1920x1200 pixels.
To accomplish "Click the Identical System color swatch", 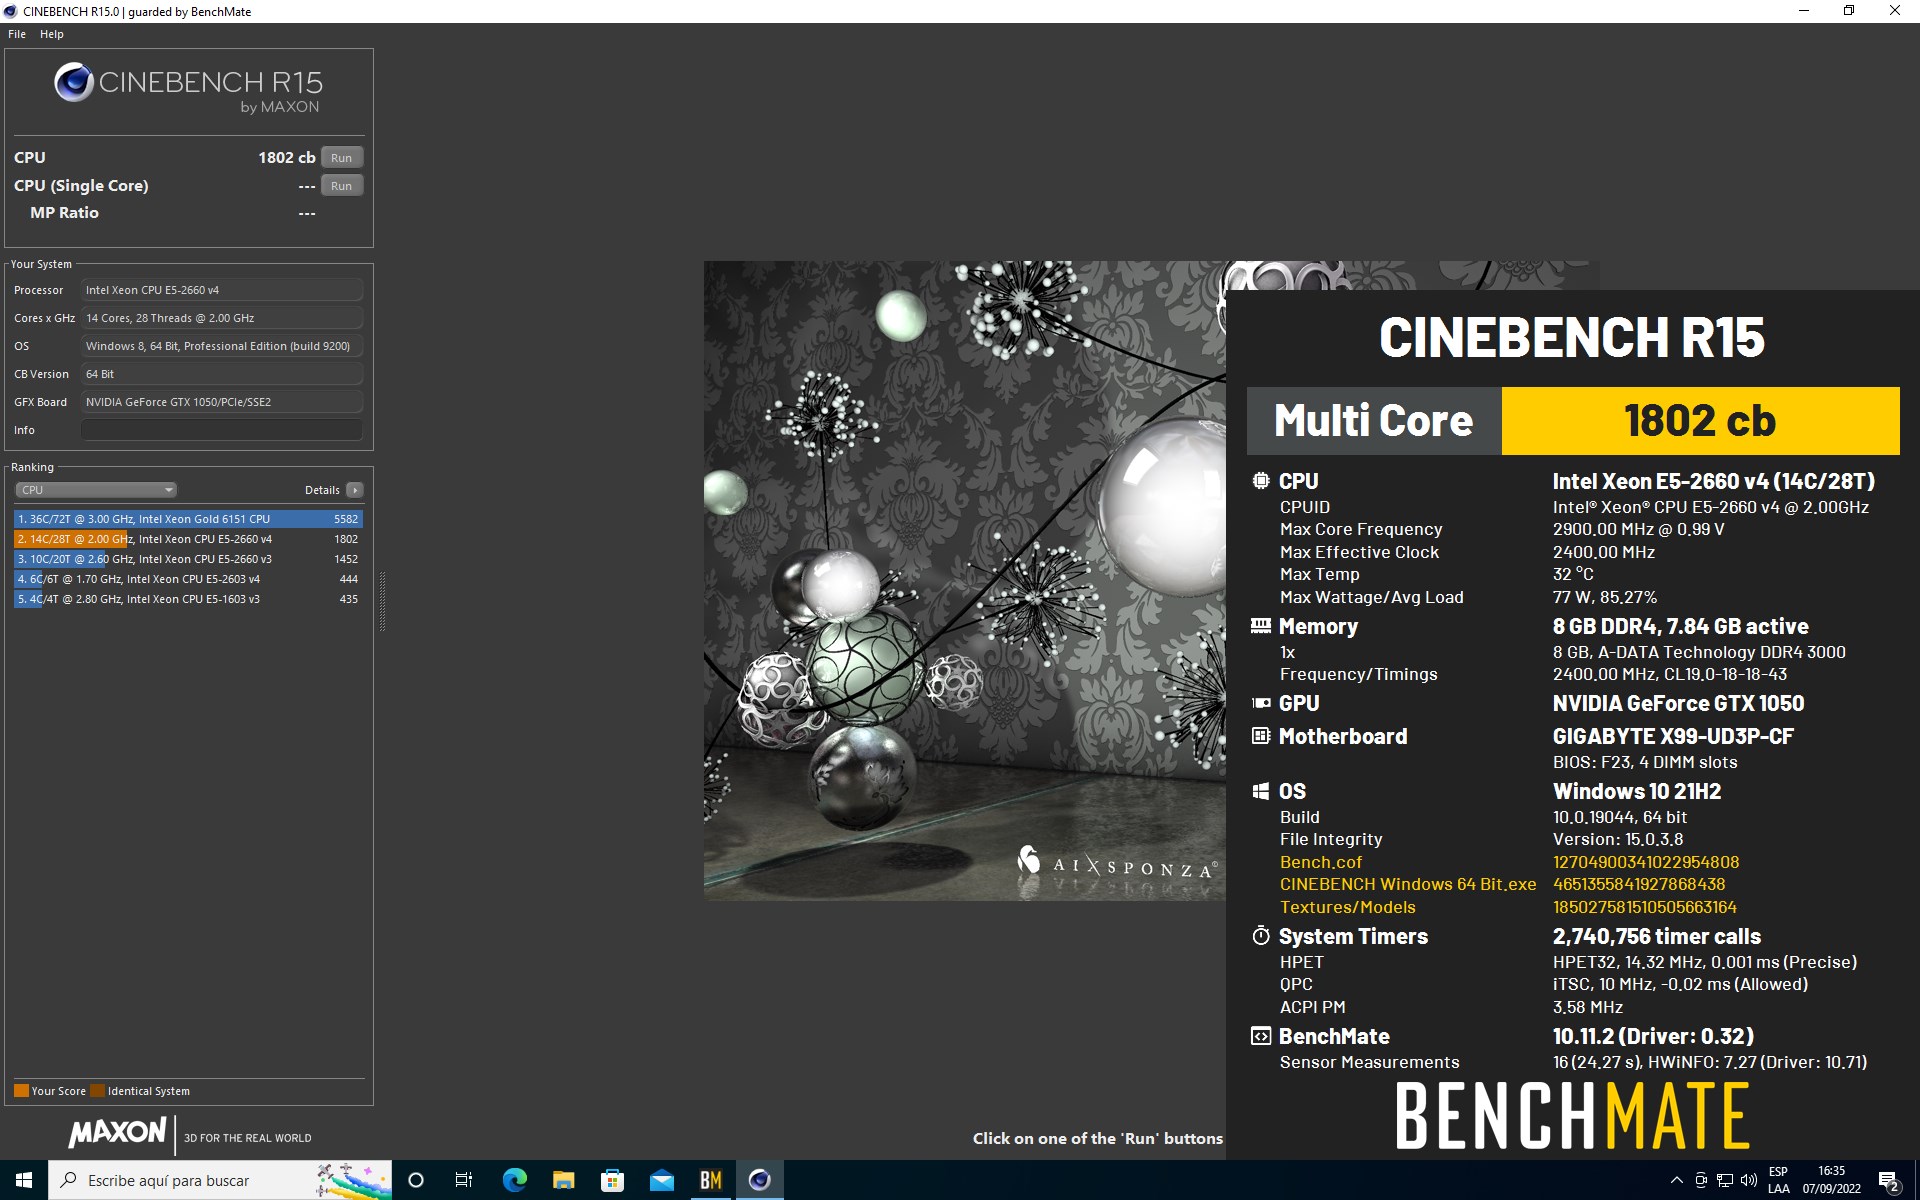I will 97,1091.
